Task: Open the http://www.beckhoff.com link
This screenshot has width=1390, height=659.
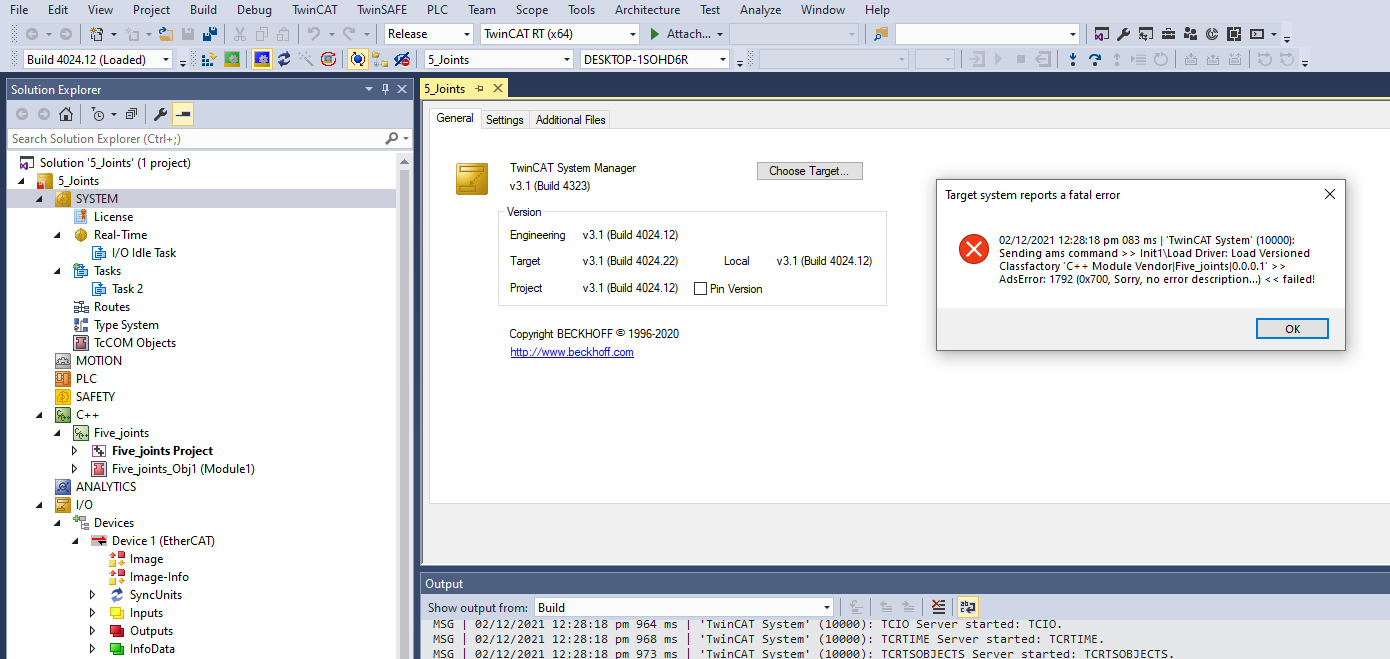Action: 572,352
